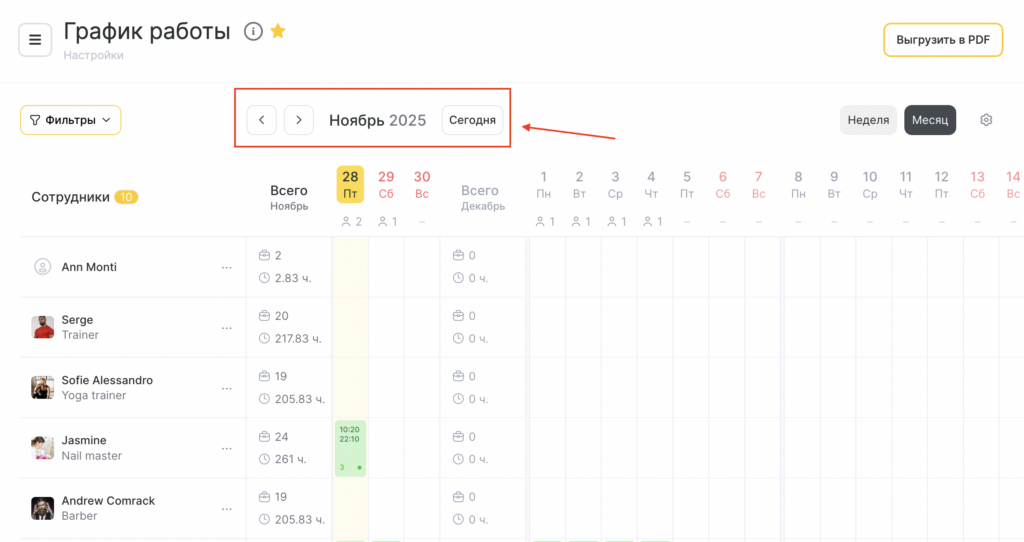Open the schedule settings gear
Screen dimensions: 1024x542
[x=986, y=120]
